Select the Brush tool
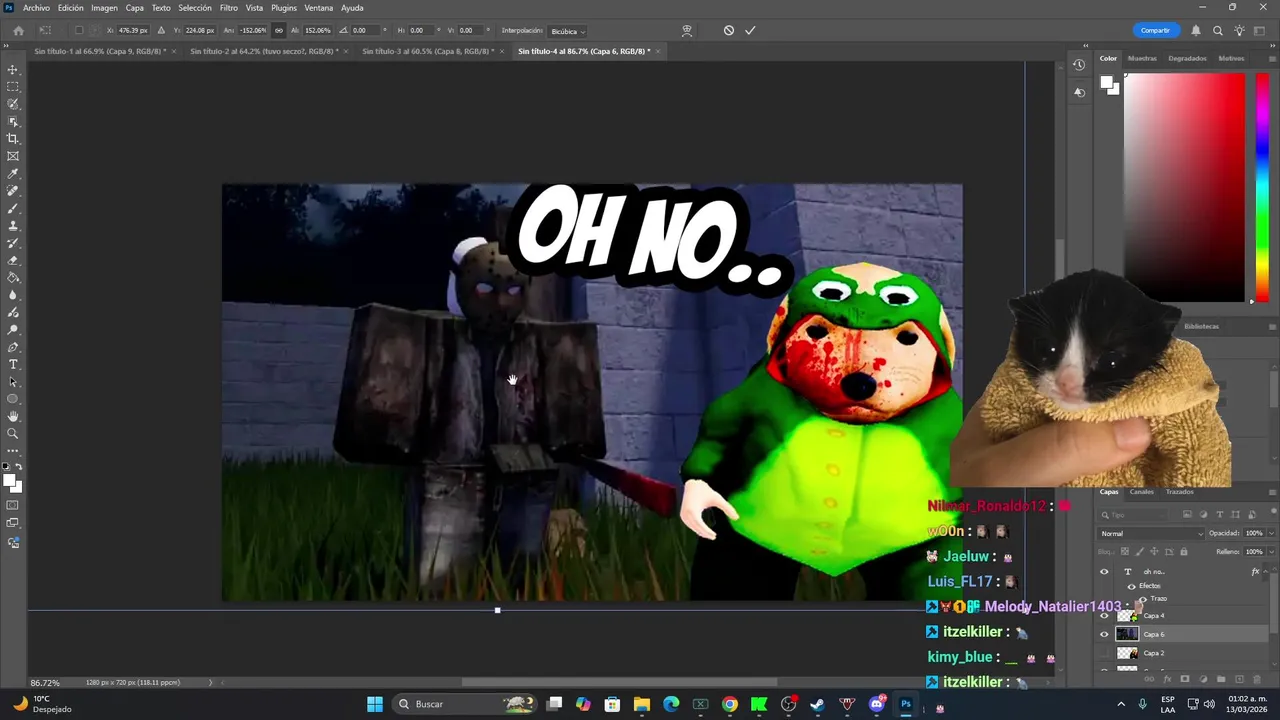Image resolution: width=1280 pixels, height=720 pixels. click(13, 208)
